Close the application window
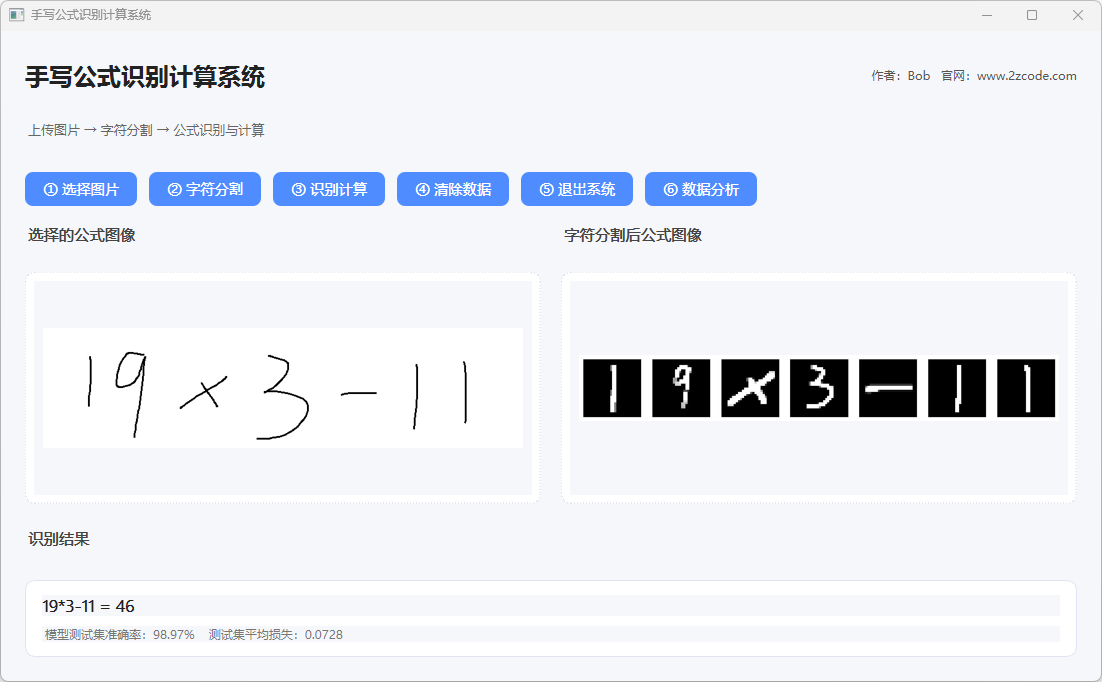The height and width of the screenshot is (682, 1102). pos(1077,15)
